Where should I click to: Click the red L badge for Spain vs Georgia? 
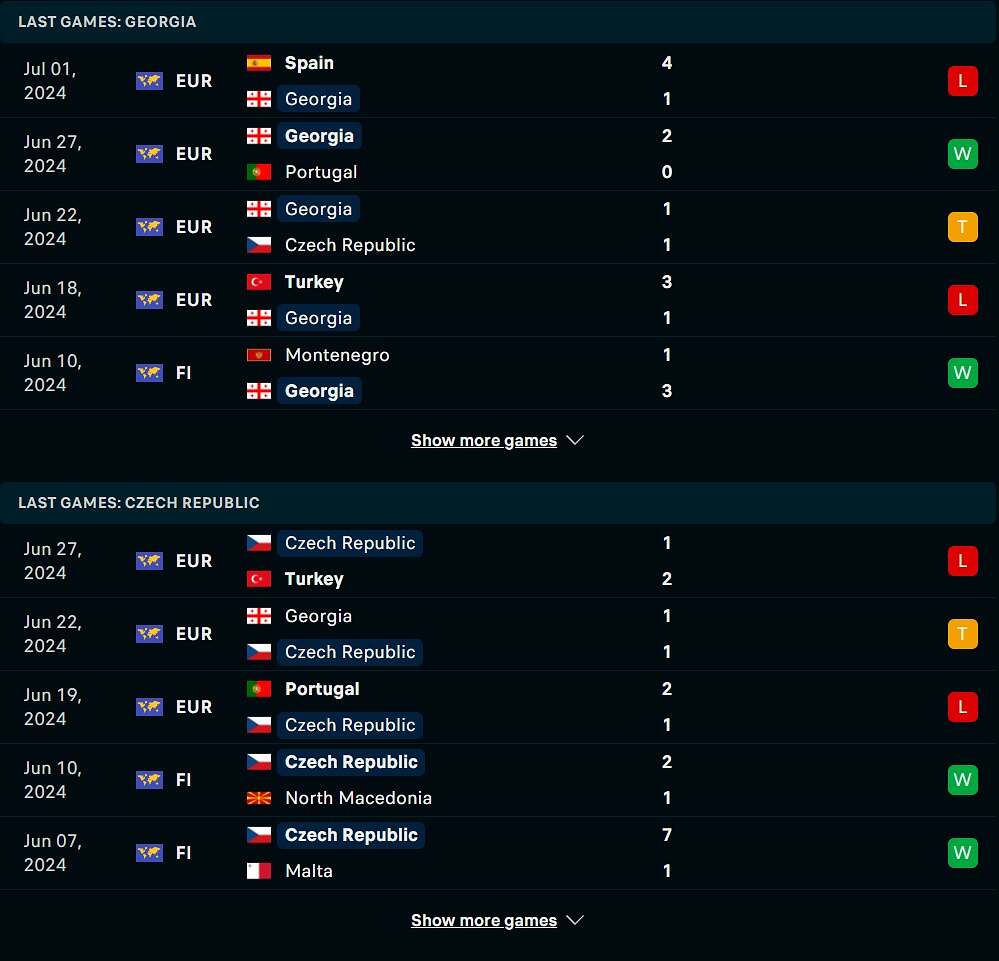pos(963,81)
